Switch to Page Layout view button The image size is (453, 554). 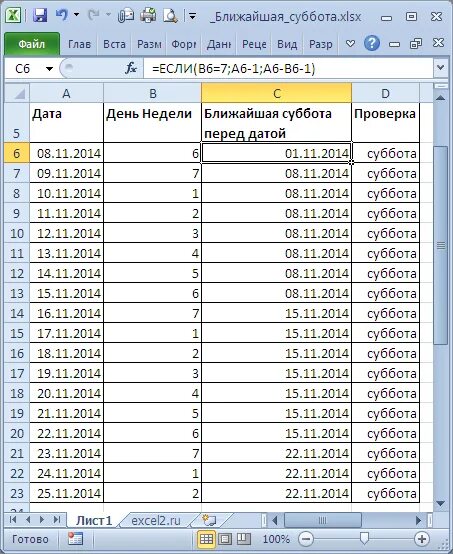click(x=225, y=539)
